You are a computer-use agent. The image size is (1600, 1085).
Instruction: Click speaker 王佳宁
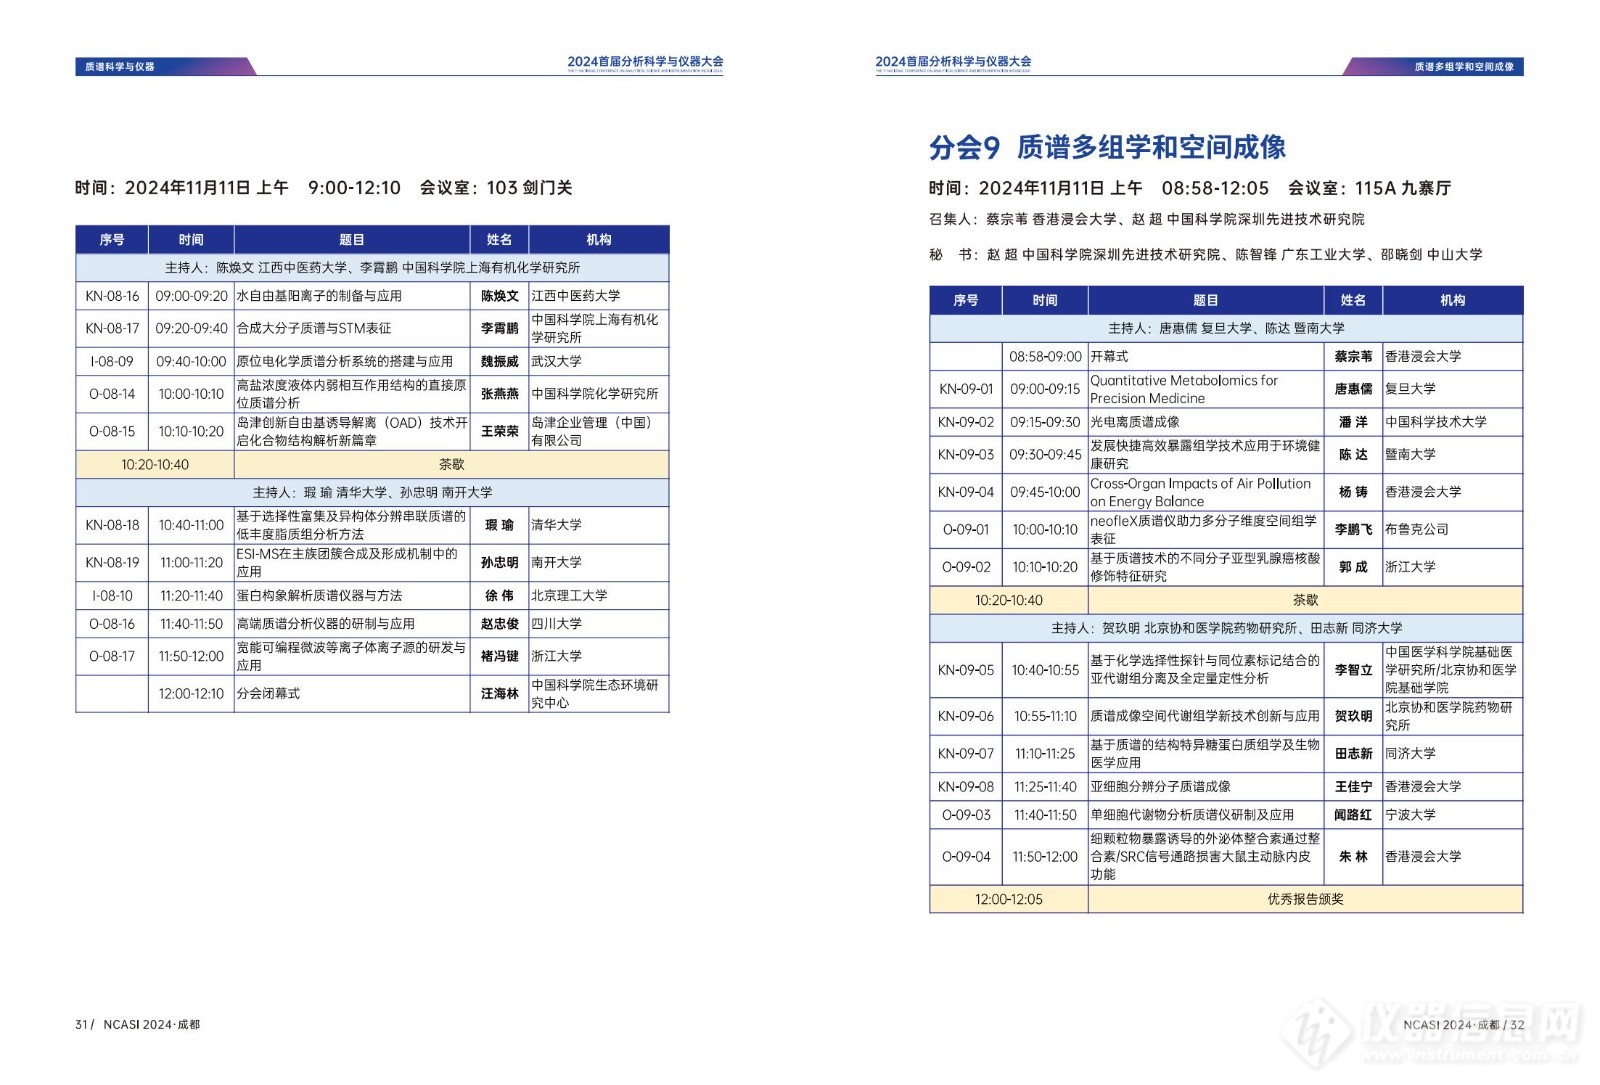point(1353,786)
